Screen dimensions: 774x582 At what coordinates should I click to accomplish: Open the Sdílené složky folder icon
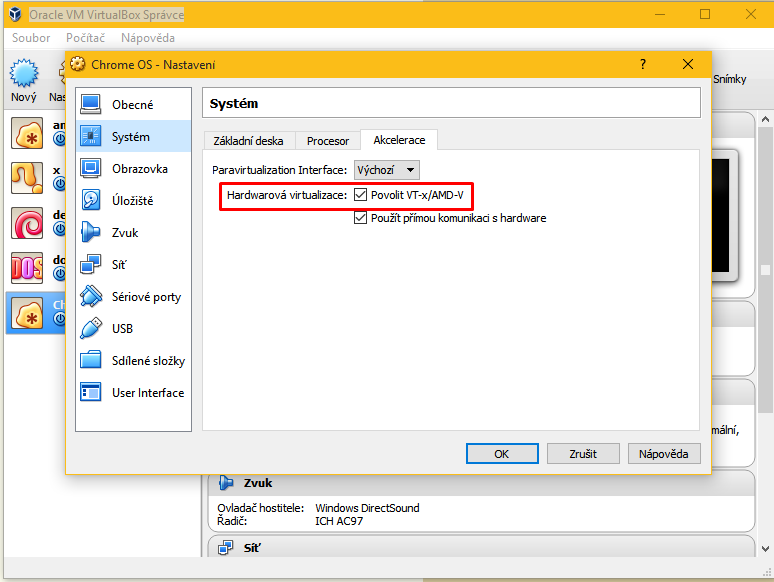coord(91,360)
